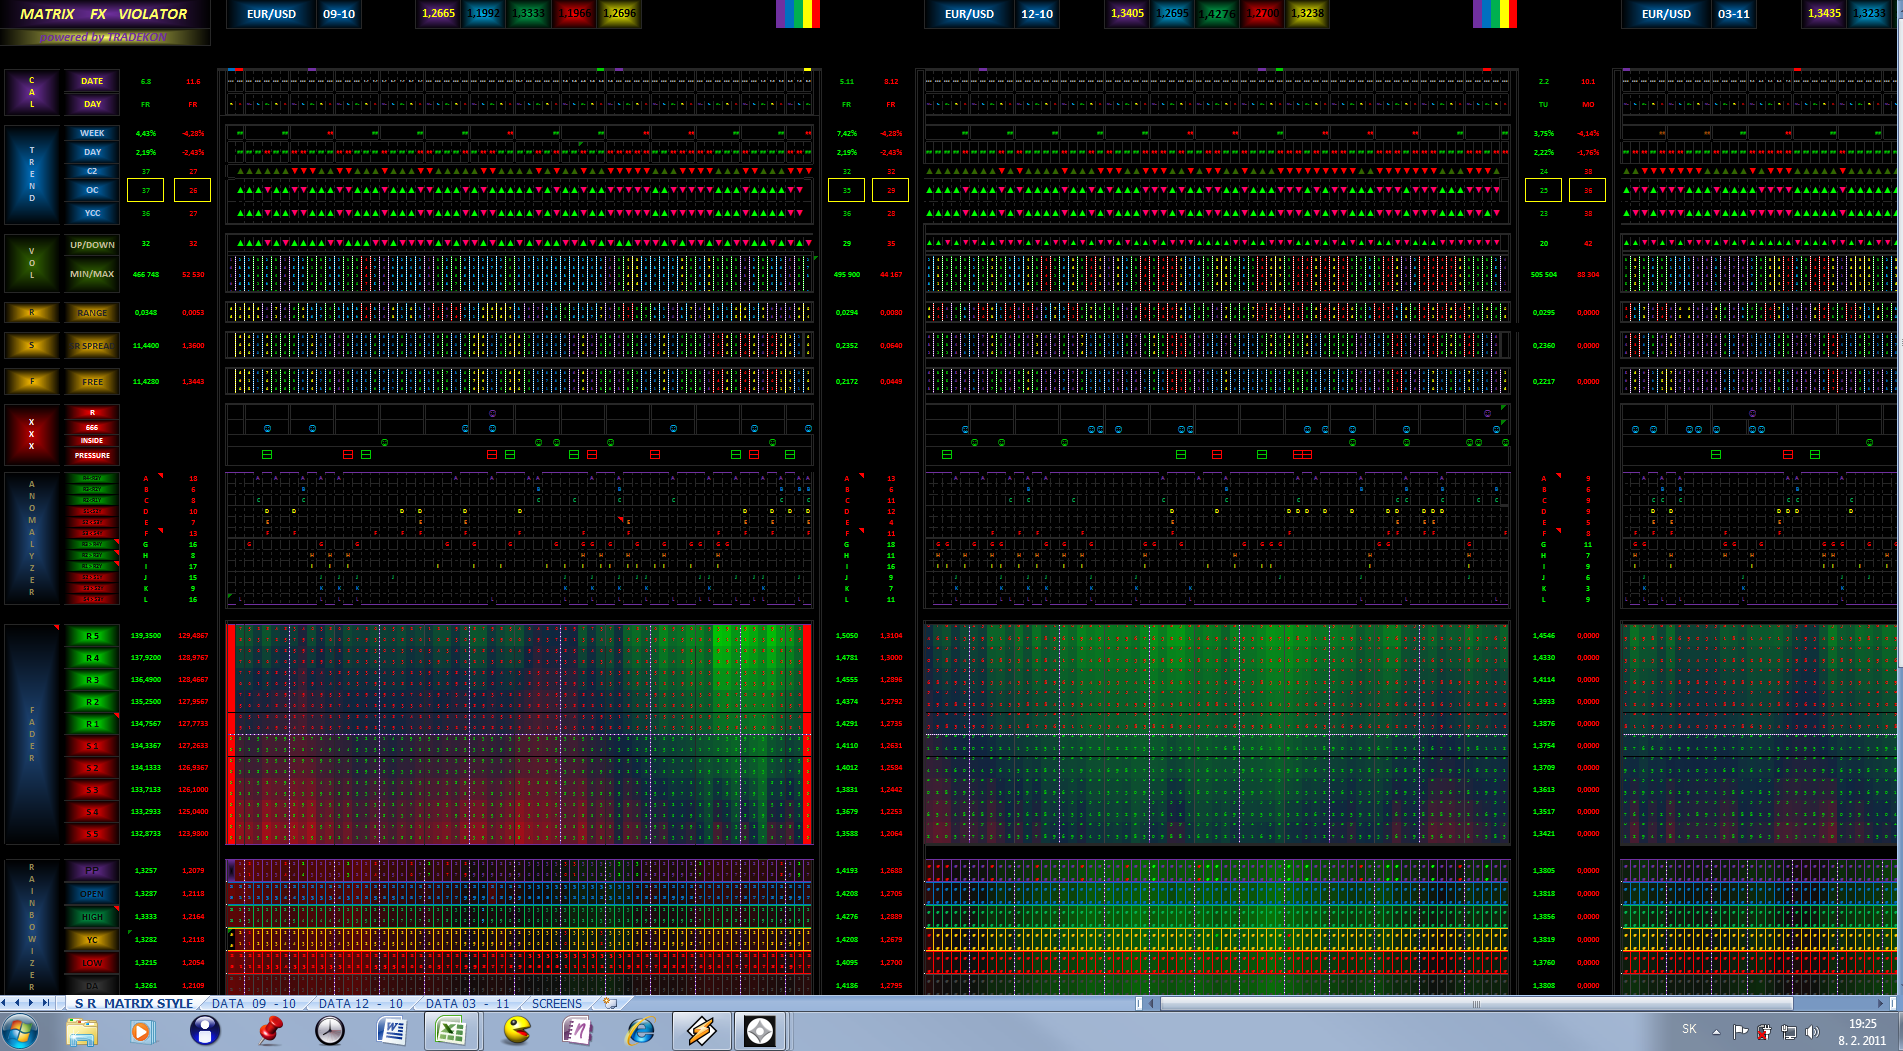Click the RANGE button
Viewport: 1903px width, 1051px height.
(92, 313)
